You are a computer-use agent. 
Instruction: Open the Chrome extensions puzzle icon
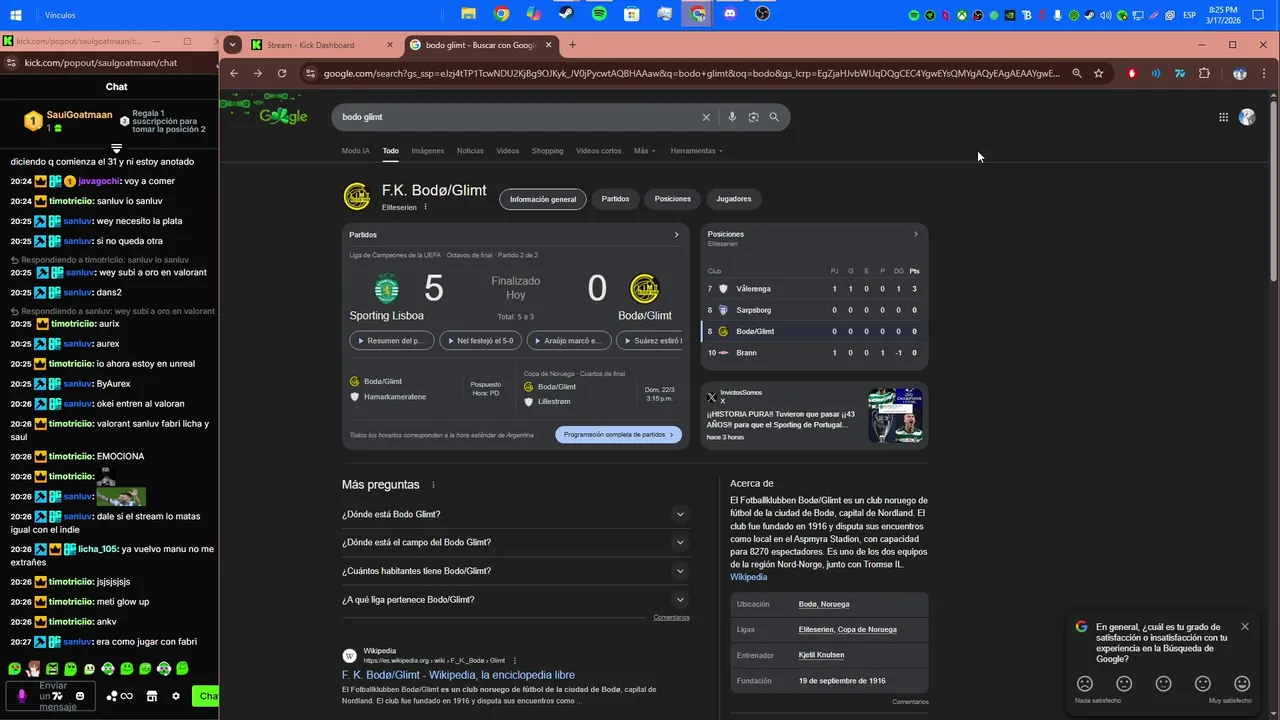tap(1204, 73)
